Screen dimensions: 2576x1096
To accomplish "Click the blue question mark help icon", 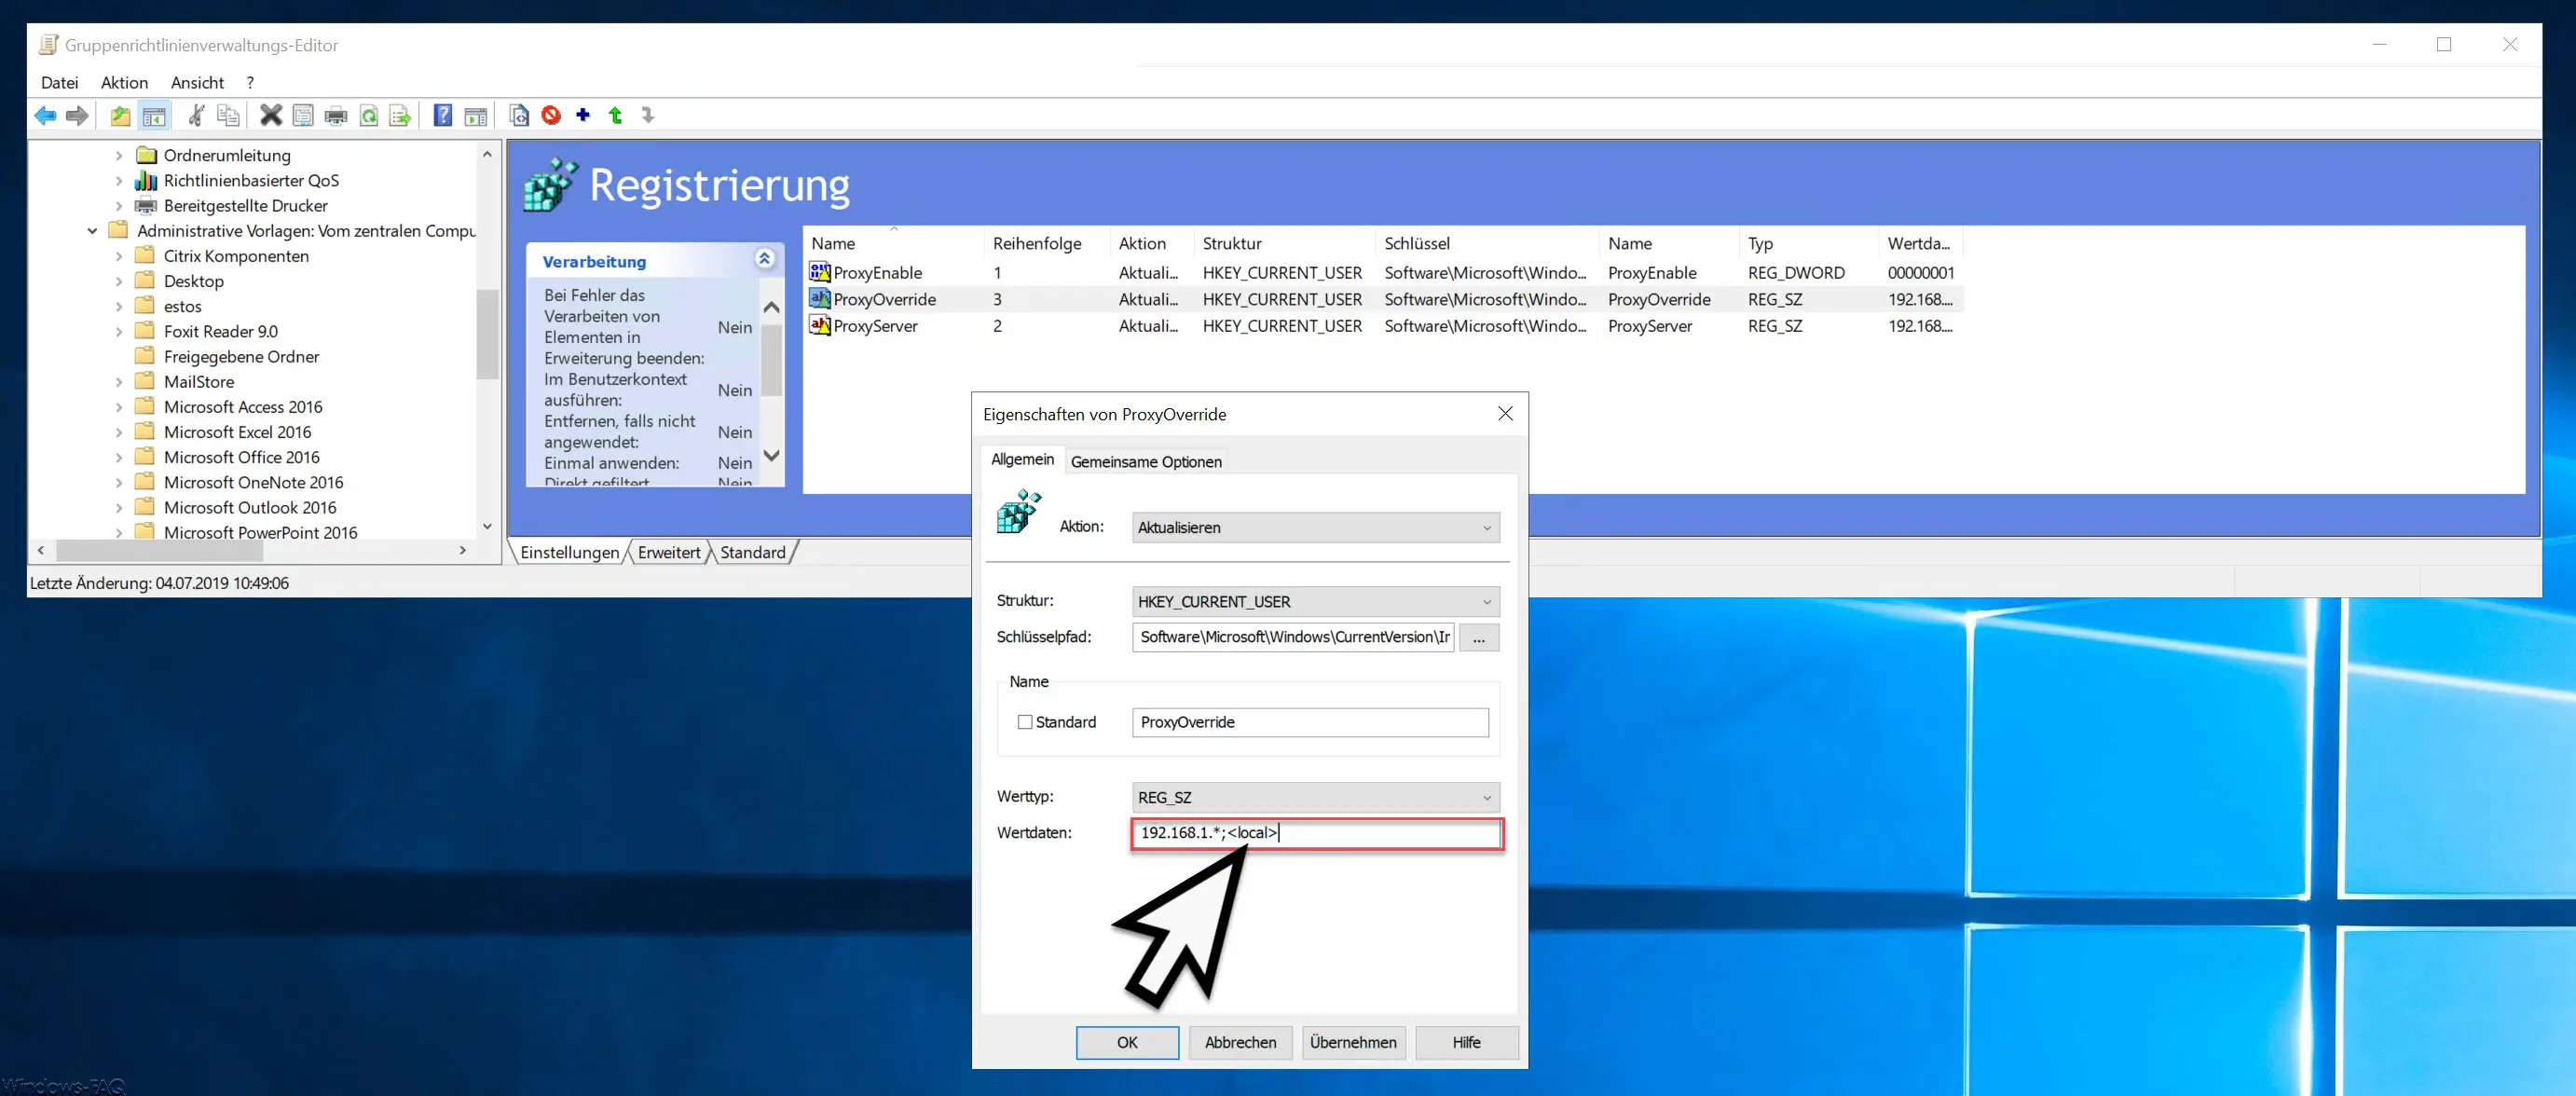I will [442, 116].
